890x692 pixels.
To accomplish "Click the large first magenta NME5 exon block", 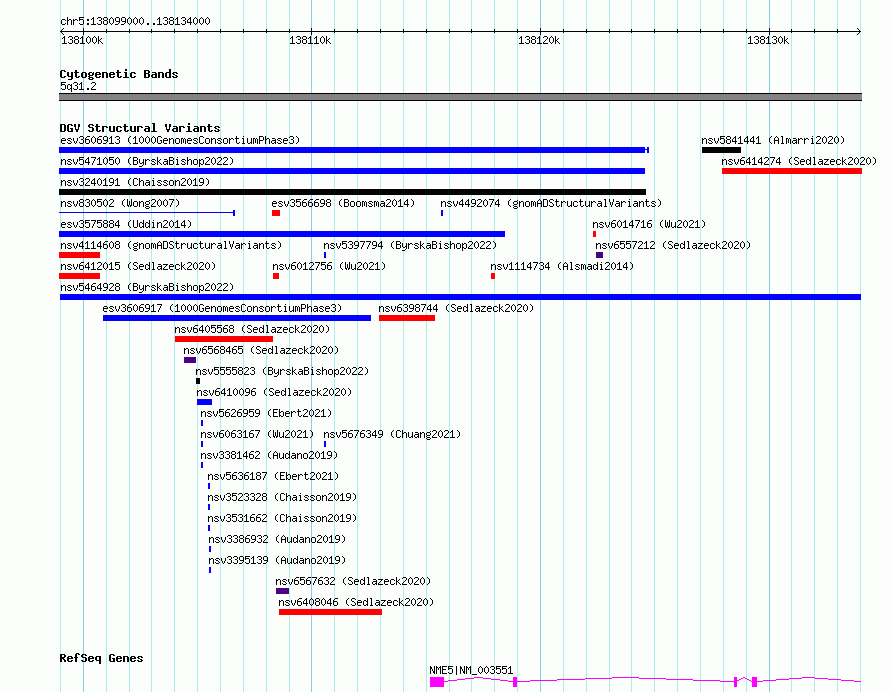I will click(x=436, y=681).
